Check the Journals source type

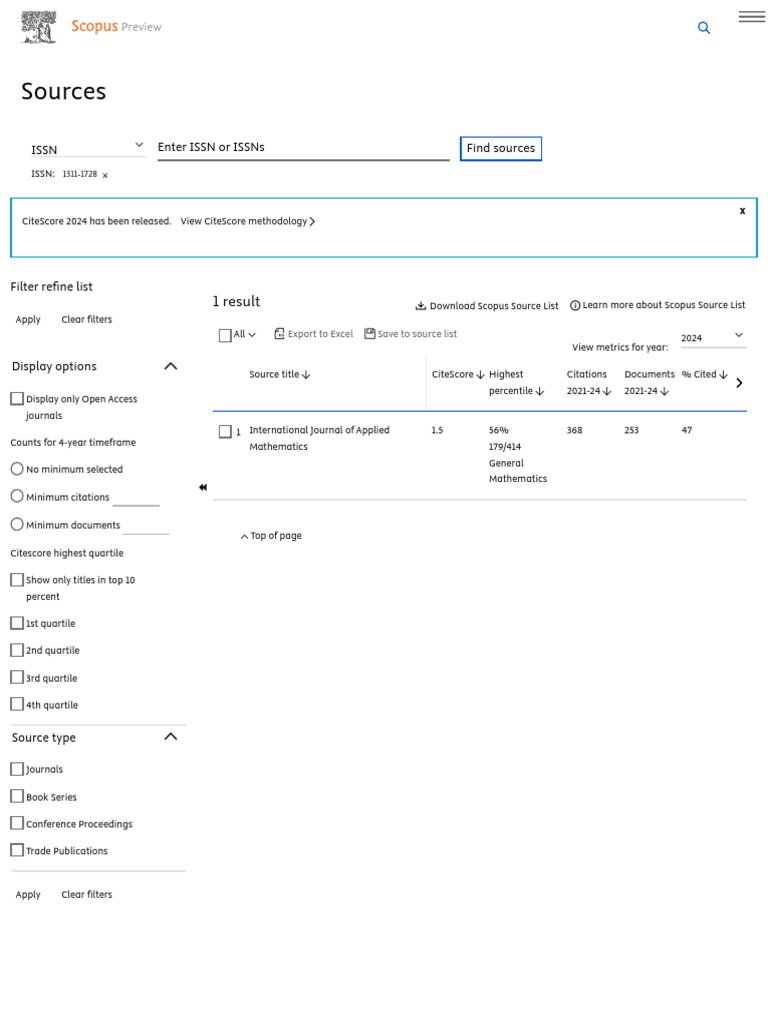pos(17,769)
